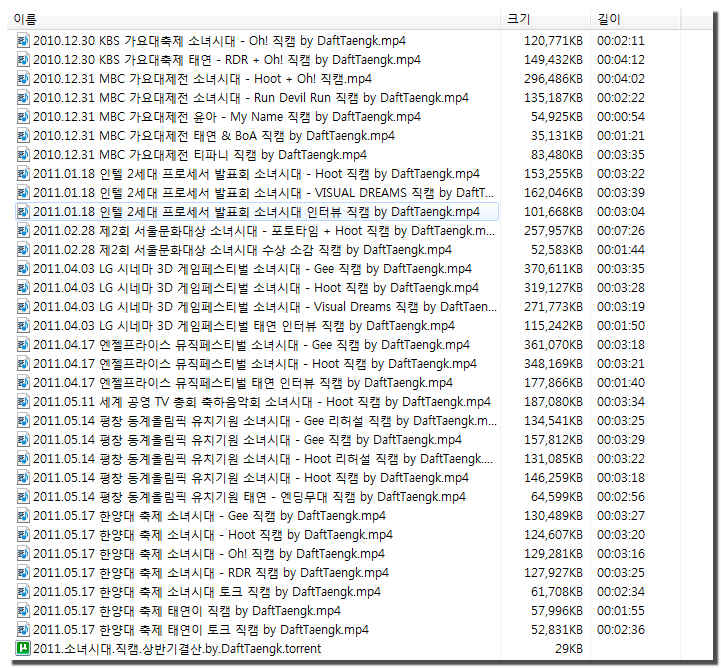Click the icon of LG 시네마 태연 인터뷰 file
721x668 pixels.
[x=23, y=326]
